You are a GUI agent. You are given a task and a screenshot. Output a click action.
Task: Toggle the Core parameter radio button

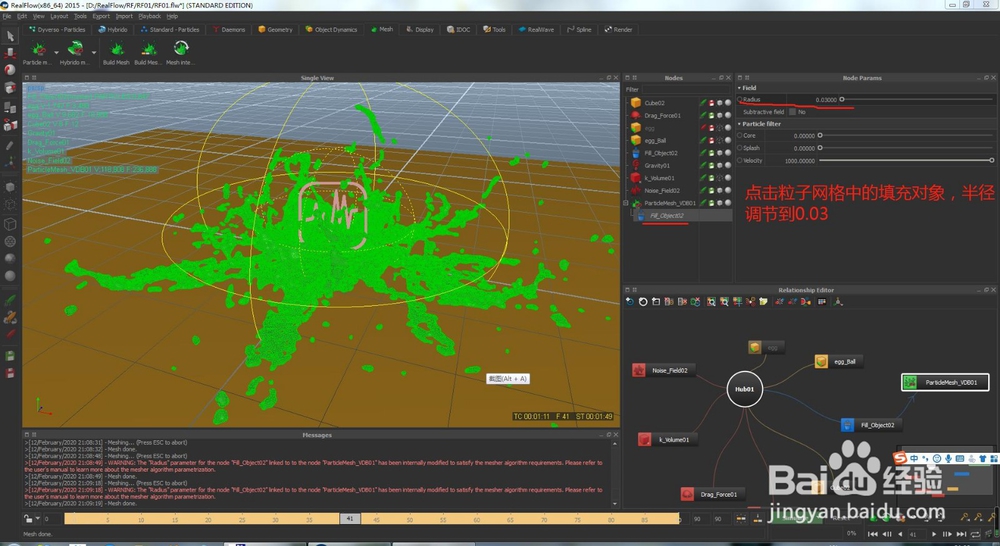(740, 135)
